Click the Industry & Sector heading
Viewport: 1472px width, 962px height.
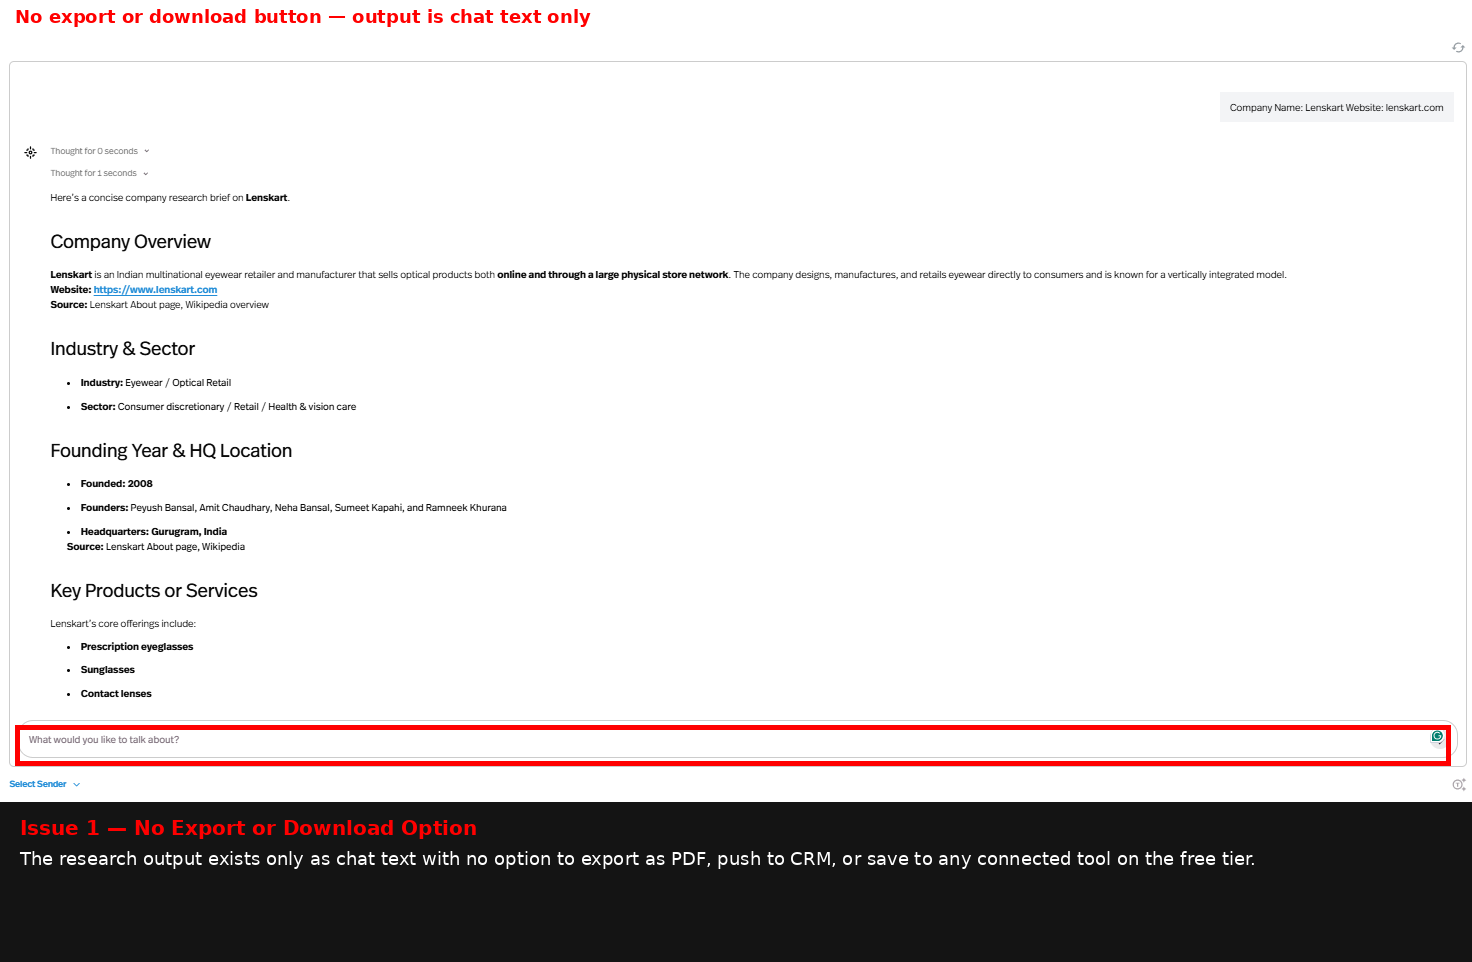123,349
